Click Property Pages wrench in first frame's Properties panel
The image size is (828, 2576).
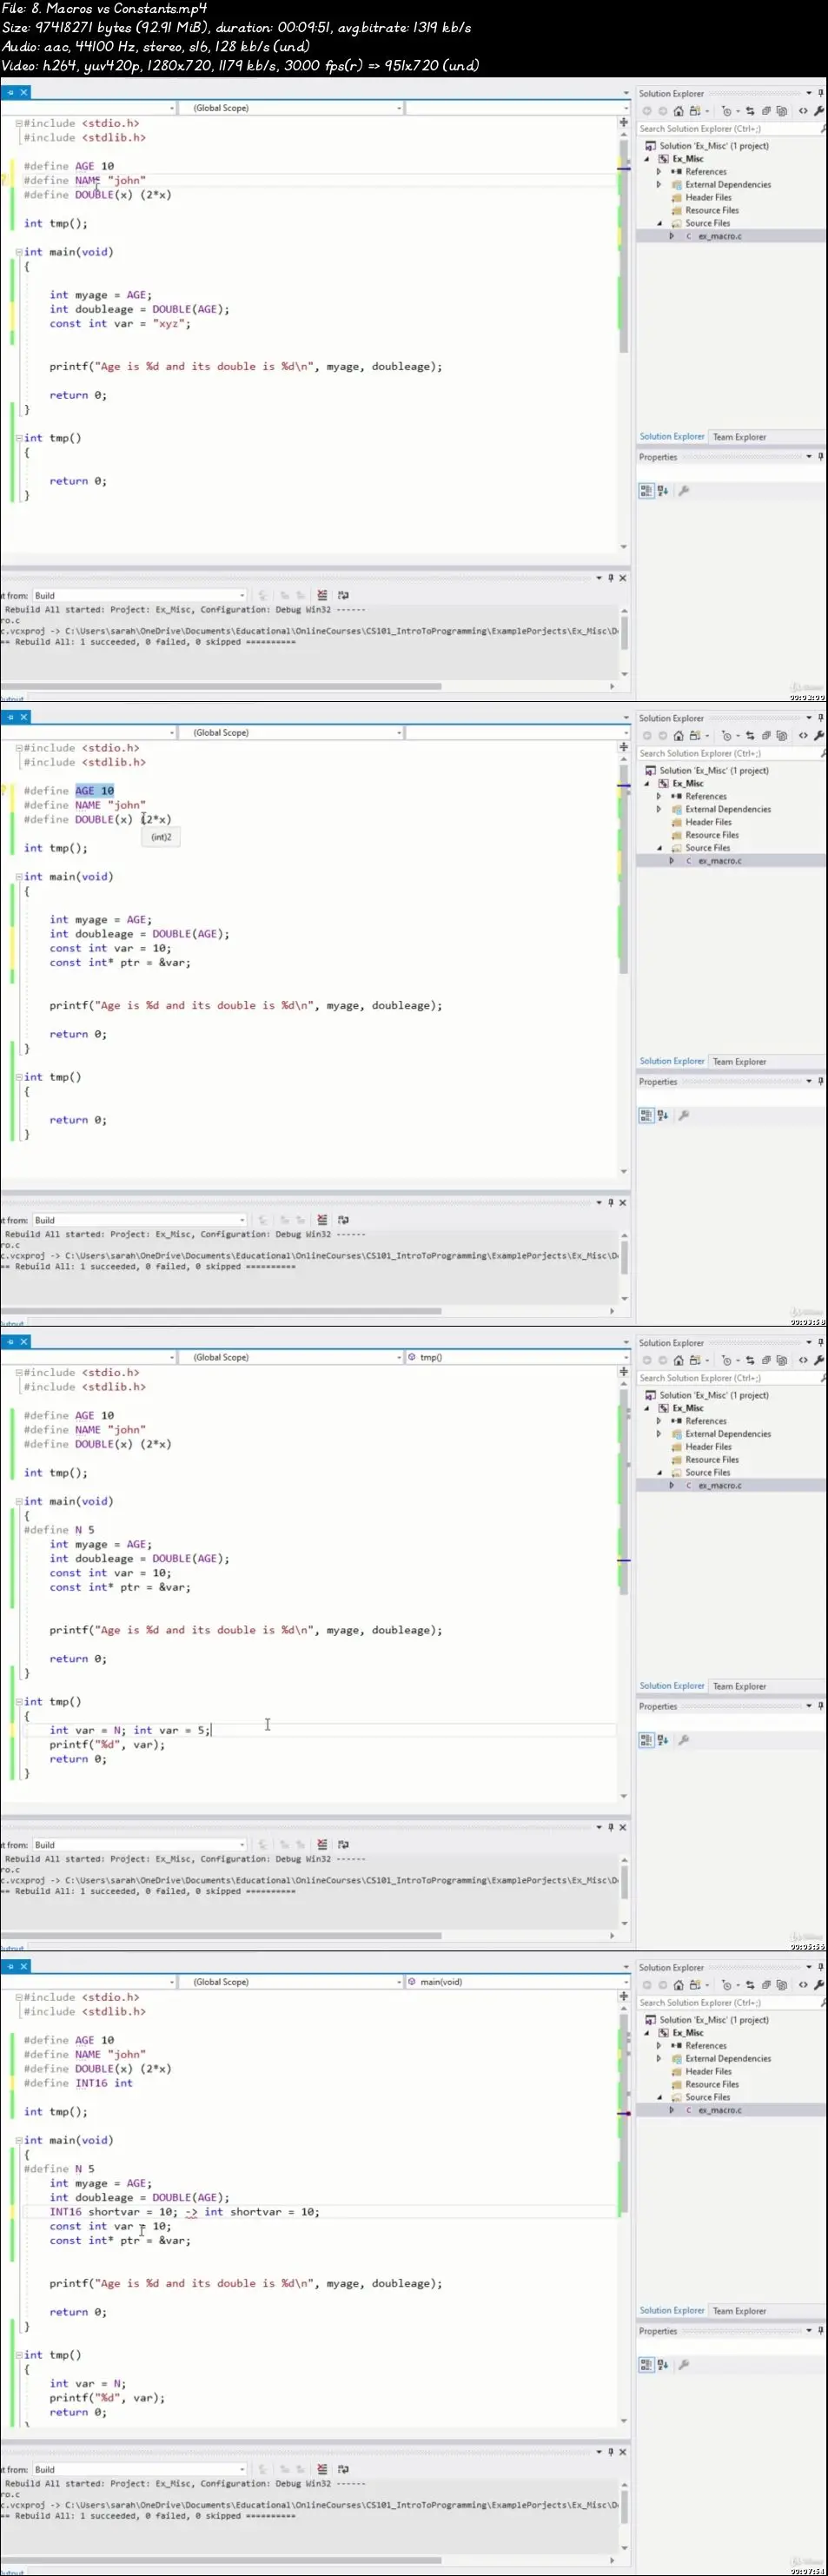[x=684, y=490]
